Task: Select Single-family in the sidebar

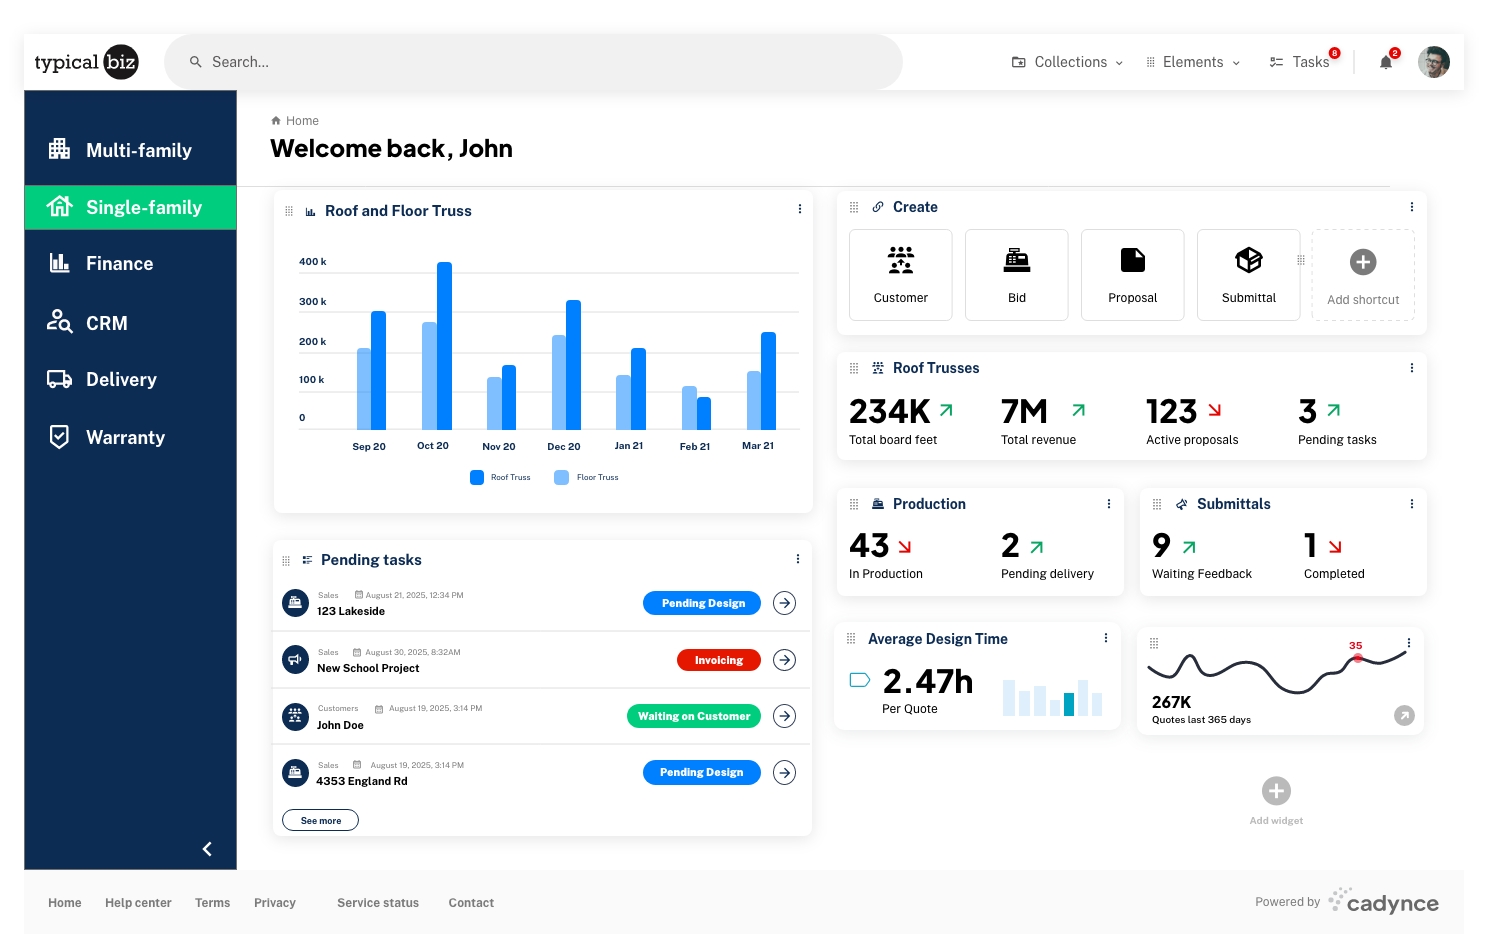Action: click(x=130, y=207)
